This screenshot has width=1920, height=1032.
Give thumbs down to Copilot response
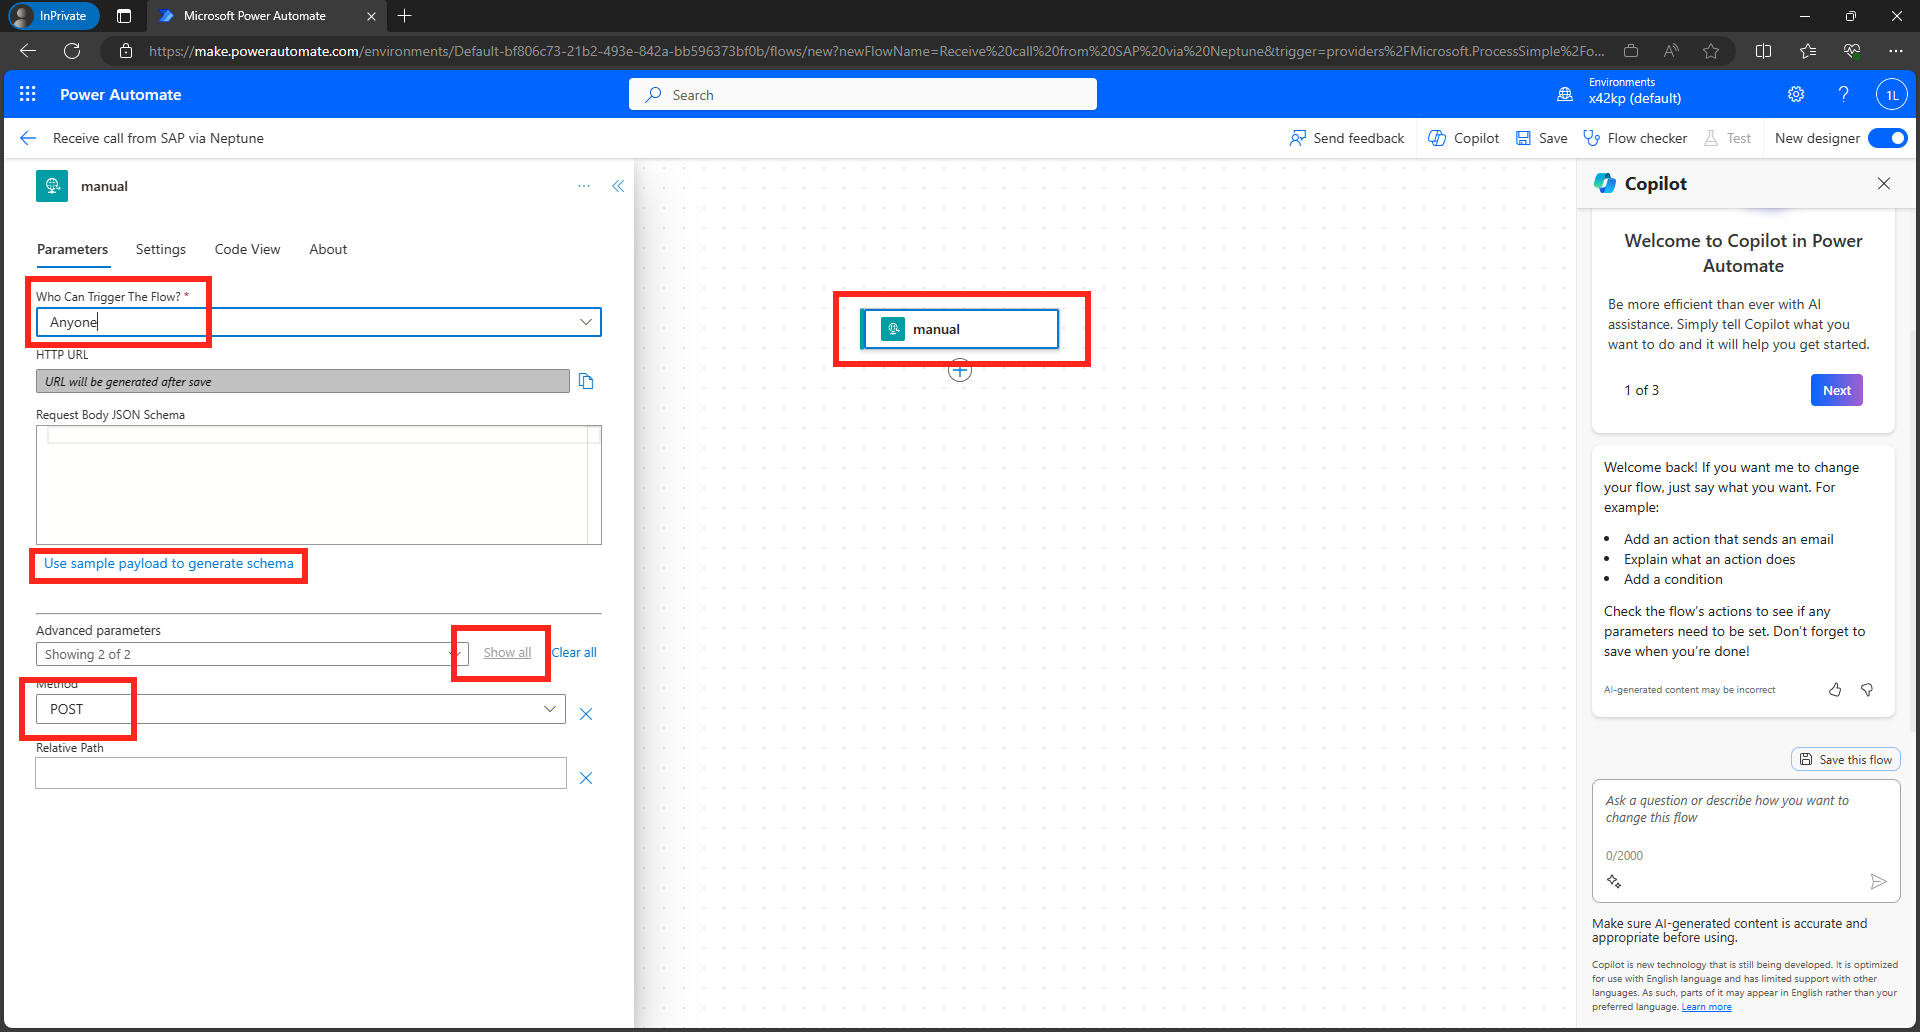click(x=1867, y=690)
